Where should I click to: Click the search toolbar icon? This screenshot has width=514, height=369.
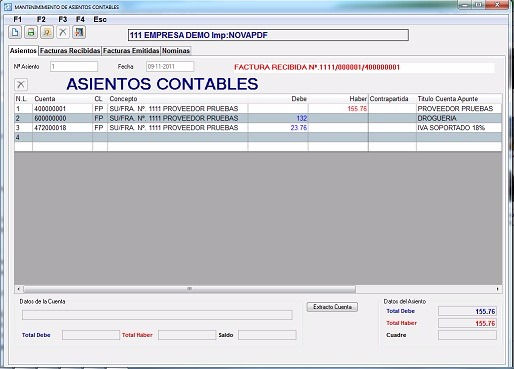(47, 32)
